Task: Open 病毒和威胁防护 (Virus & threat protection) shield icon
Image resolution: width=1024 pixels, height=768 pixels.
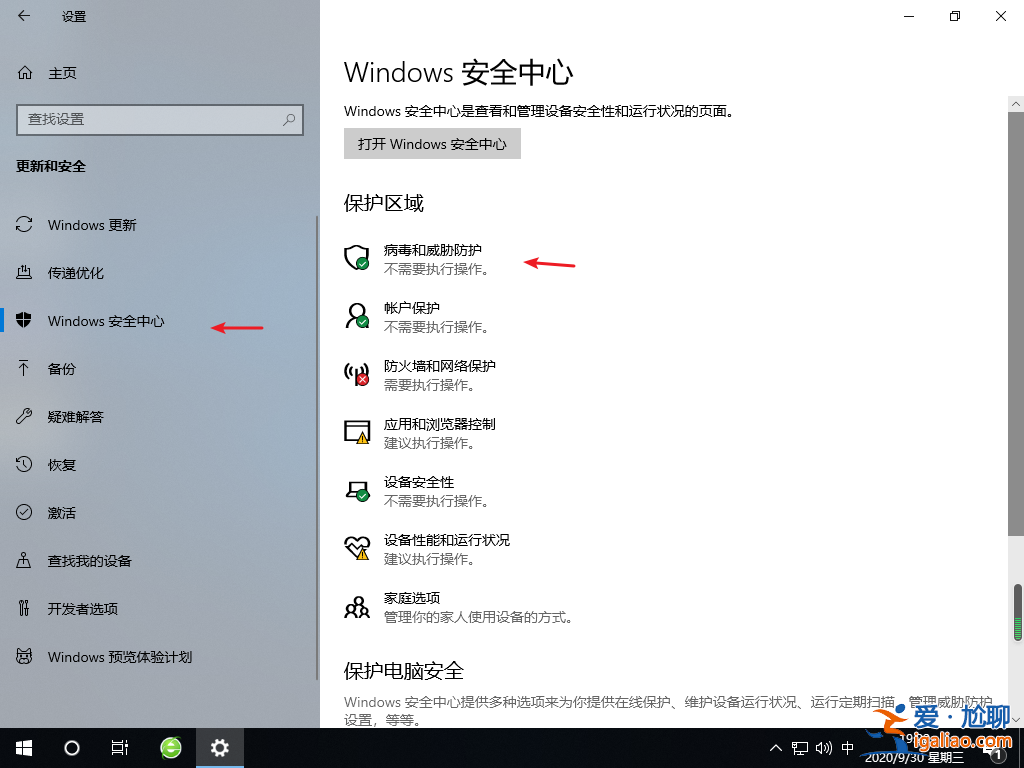Action: pyautogui.click(x=357, y=258)
